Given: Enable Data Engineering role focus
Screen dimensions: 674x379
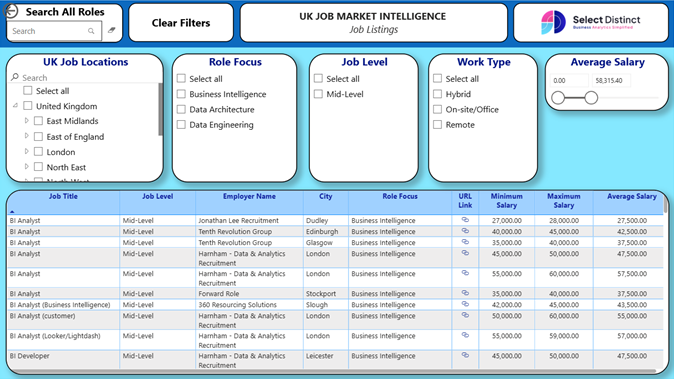Looking at the screenshot, I should [x=181, y=125].
